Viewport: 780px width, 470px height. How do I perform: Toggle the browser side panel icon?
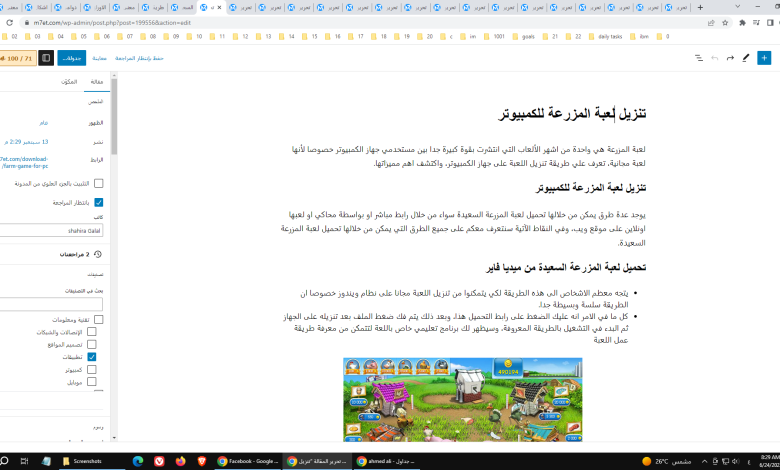(770, 22)
